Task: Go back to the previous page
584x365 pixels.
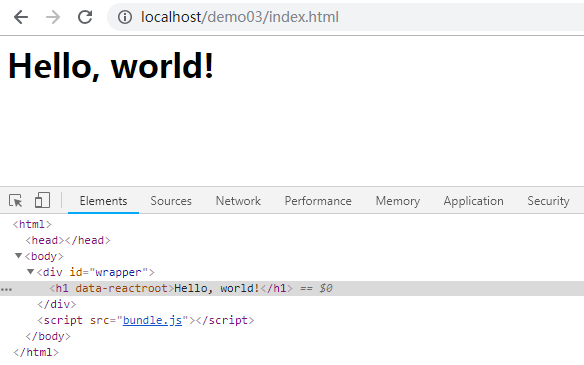Action: 21,17
